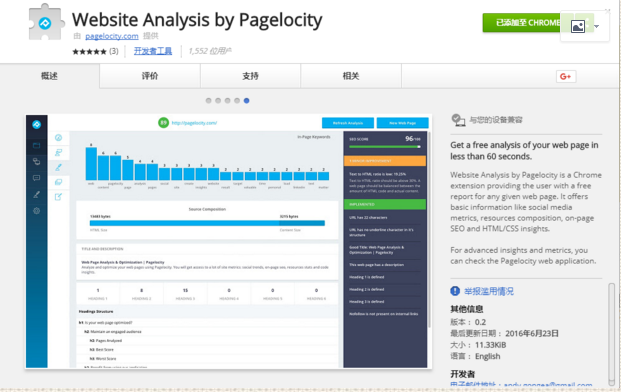Click the gear icon in the preview's dark sidebar
The width and height of the screenshot is (621, 392).
coord(36,211)
